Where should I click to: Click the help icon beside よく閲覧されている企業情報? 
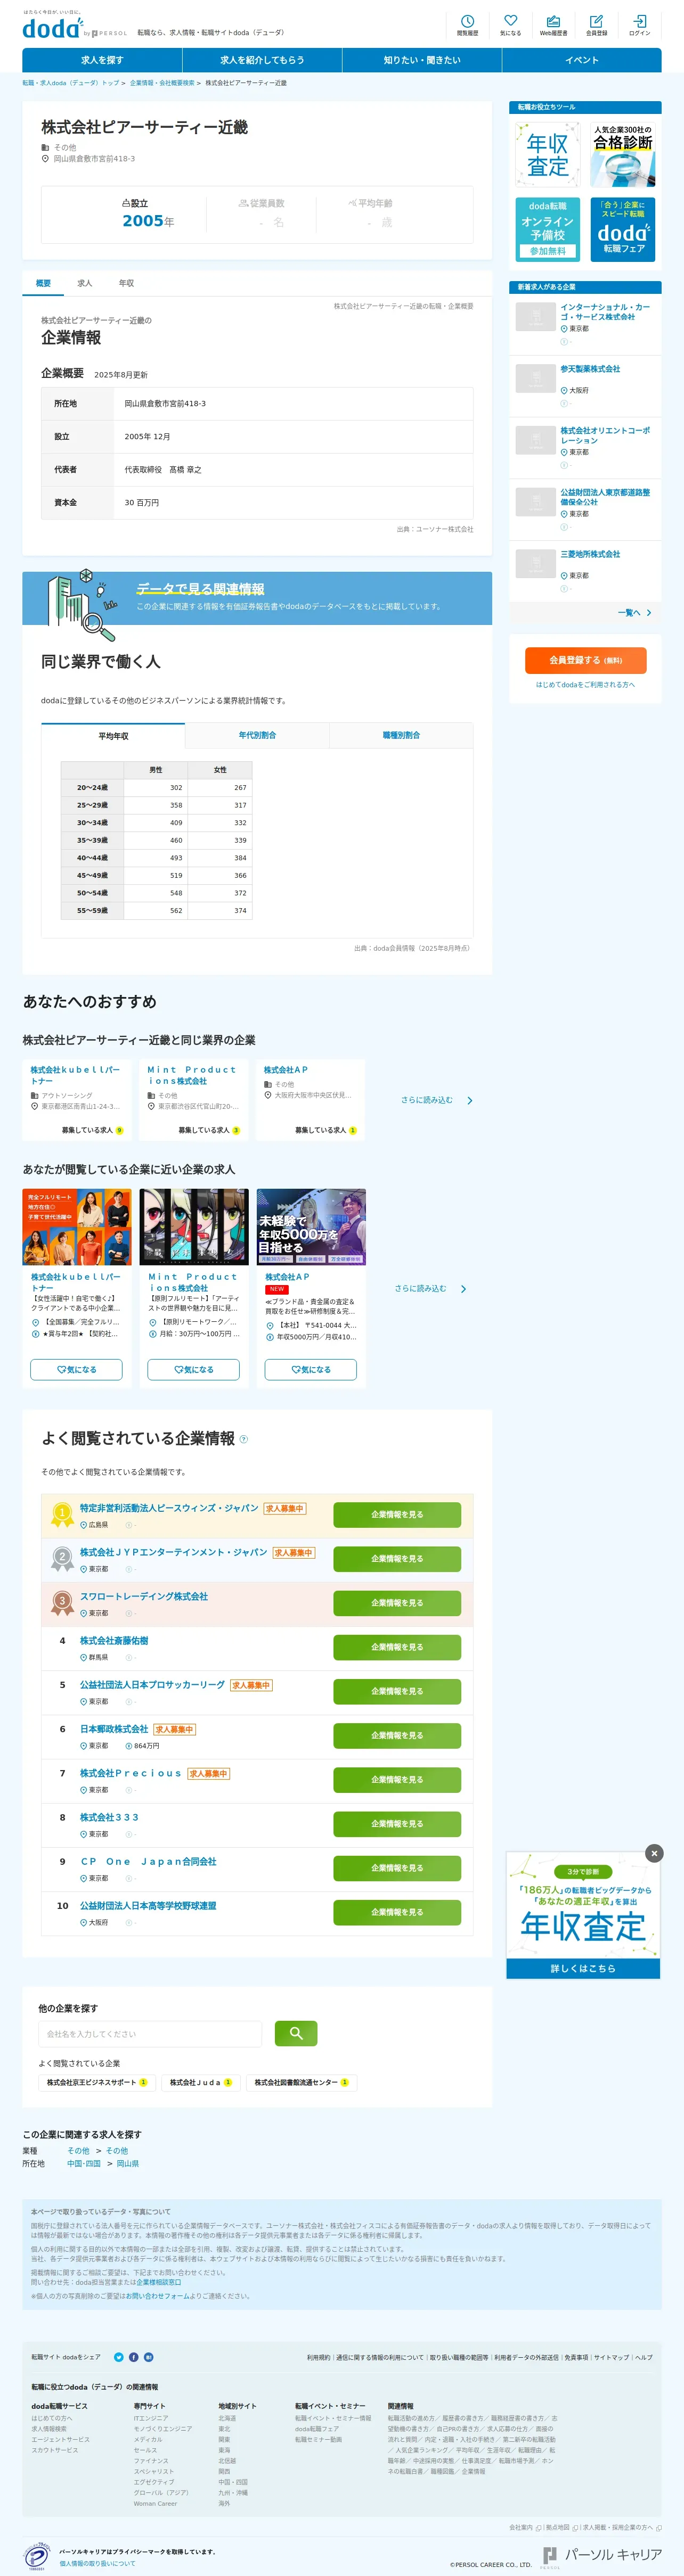click(244, 1439)
